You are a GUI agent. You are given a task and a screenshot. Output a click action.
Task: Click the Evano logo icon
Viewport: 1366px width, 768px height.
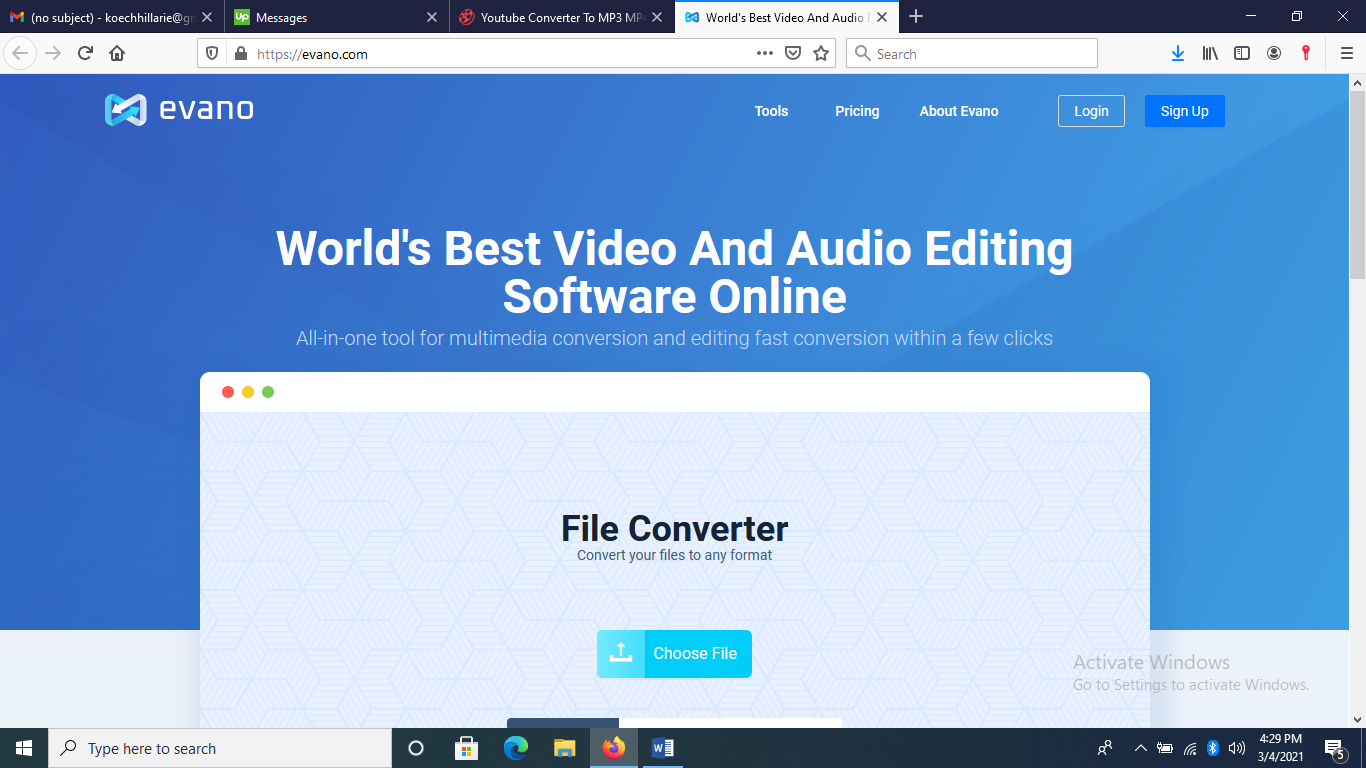click(x=125, y=110)
